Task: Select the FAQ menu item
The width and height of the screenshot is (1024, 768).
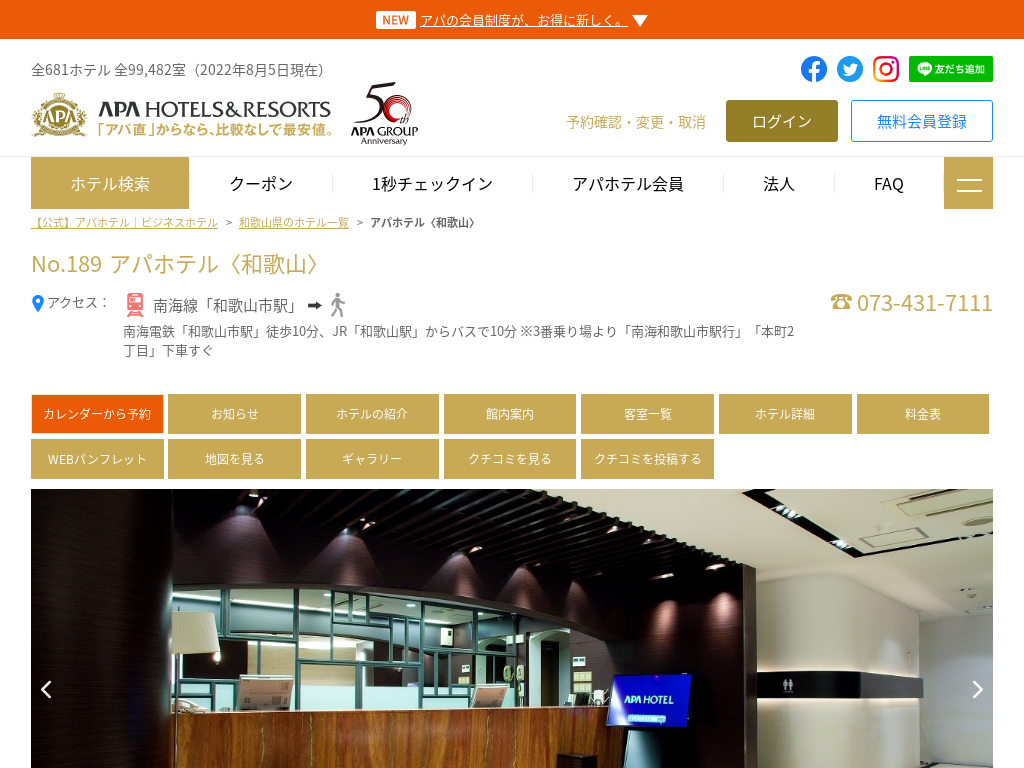Action: (889, 184)
